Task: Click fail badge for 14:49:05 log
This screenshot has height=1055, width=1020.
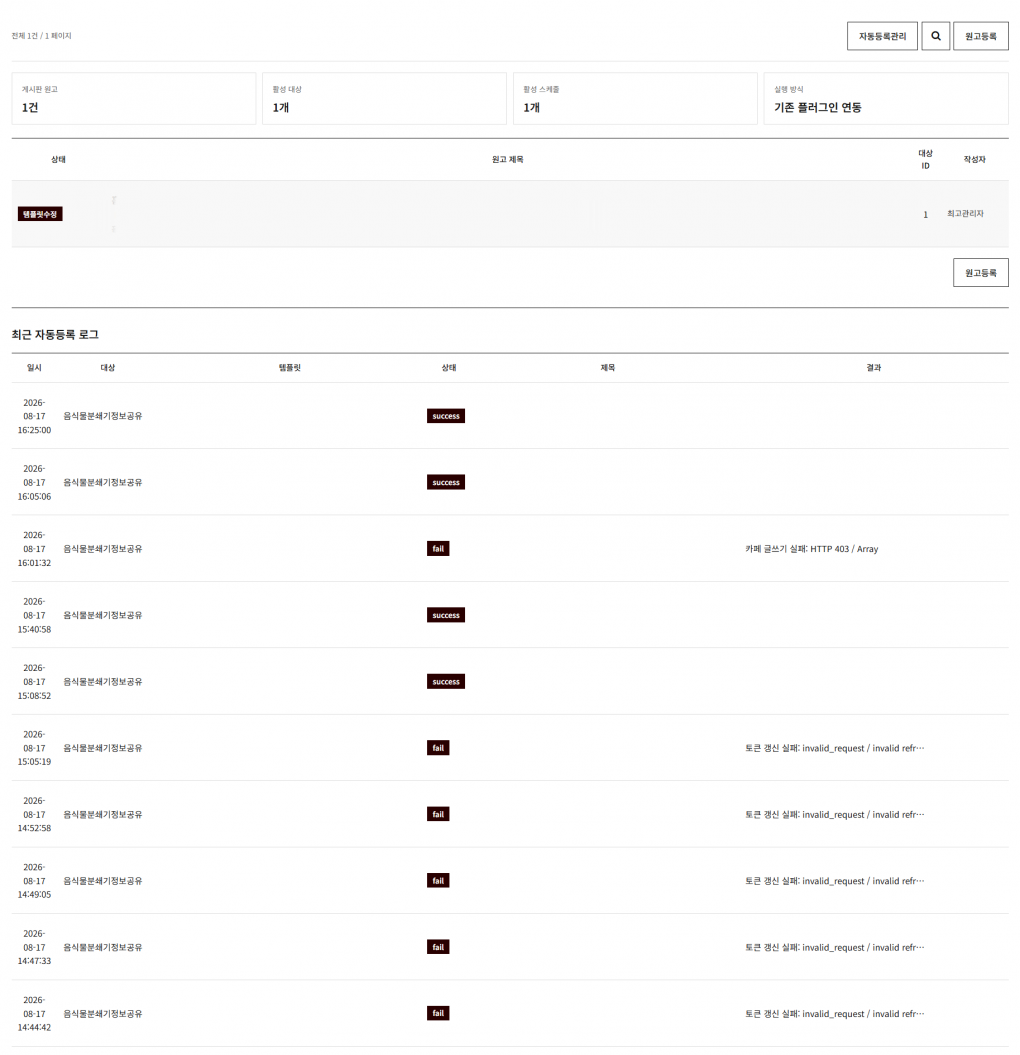Action: [438, 881]
